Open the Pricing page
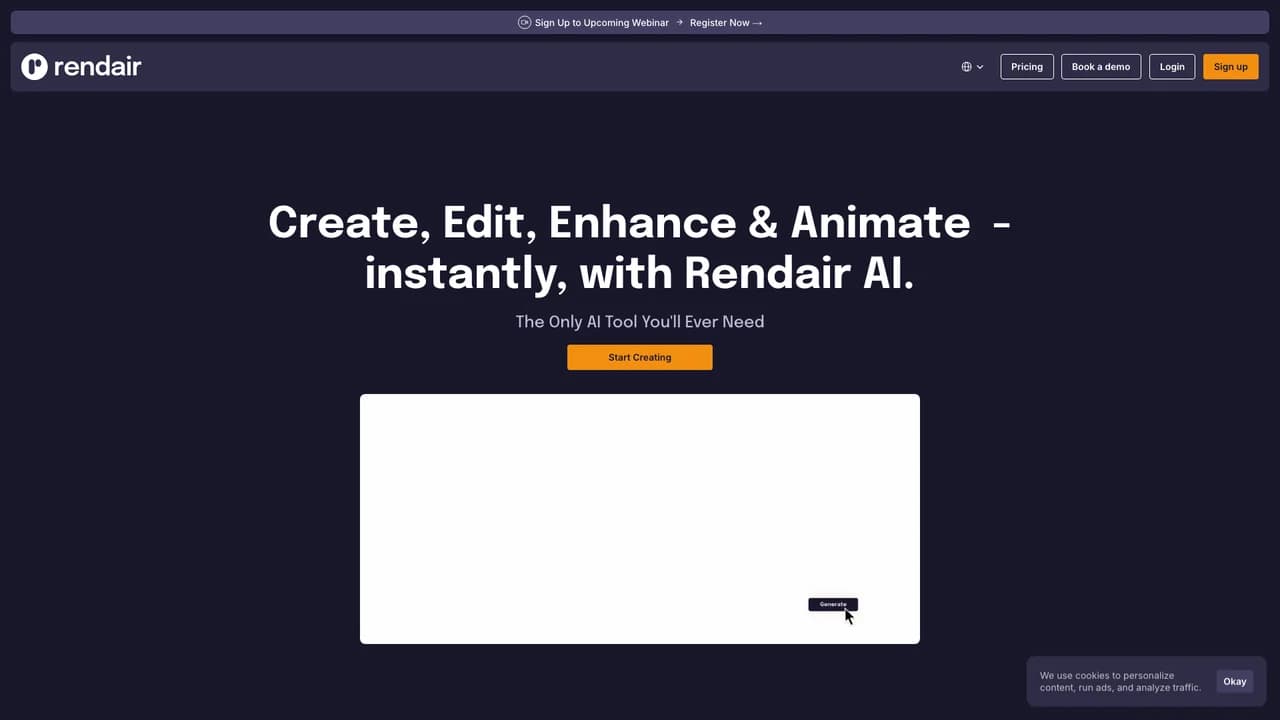Screen dimensions: 1280x720 (x=1027, y=67)
